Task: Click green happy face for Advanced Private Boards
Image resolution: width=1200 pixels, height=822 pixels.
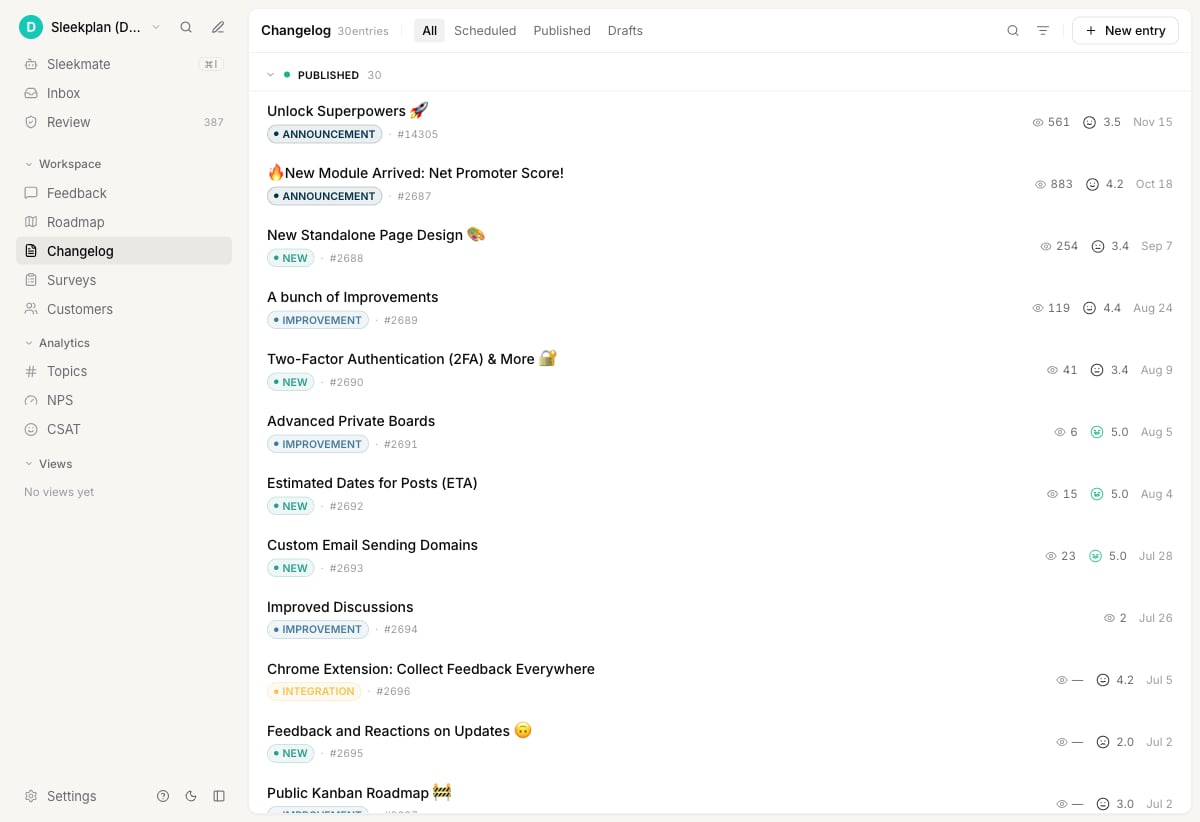Action: [x=1097, y=432]
